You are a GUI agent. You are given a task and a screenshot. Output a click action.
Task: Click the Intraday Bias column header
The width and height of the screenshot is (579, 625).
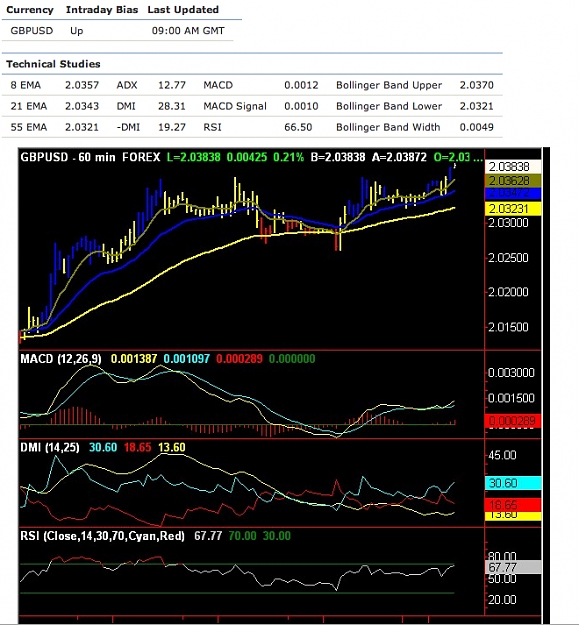tap(102, 10)
